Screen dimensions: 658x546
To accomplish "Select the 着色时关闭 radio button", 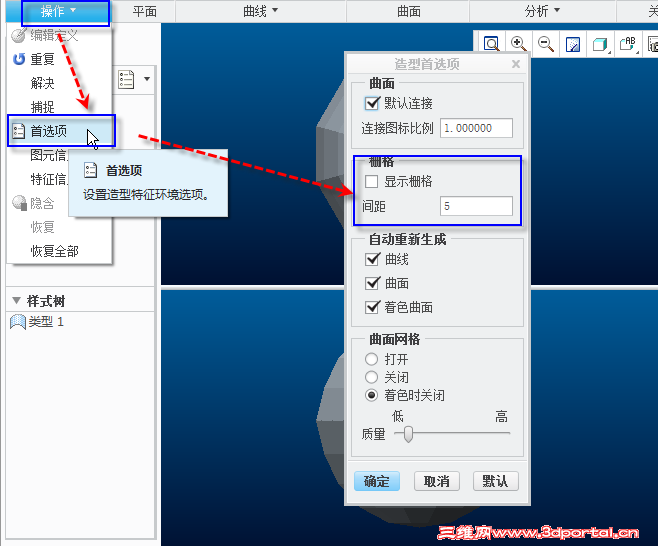I will [371, 395].
